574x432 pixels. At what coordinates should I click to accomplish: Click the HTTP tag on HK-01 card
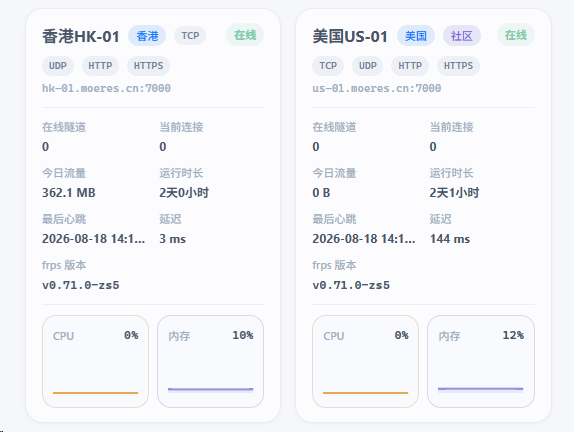point(100,66)
